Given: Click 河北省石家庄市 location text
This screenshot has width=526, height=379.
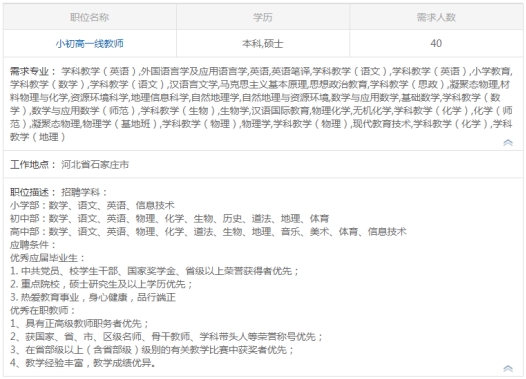Looking at the screenshot, I should [95, 165].
